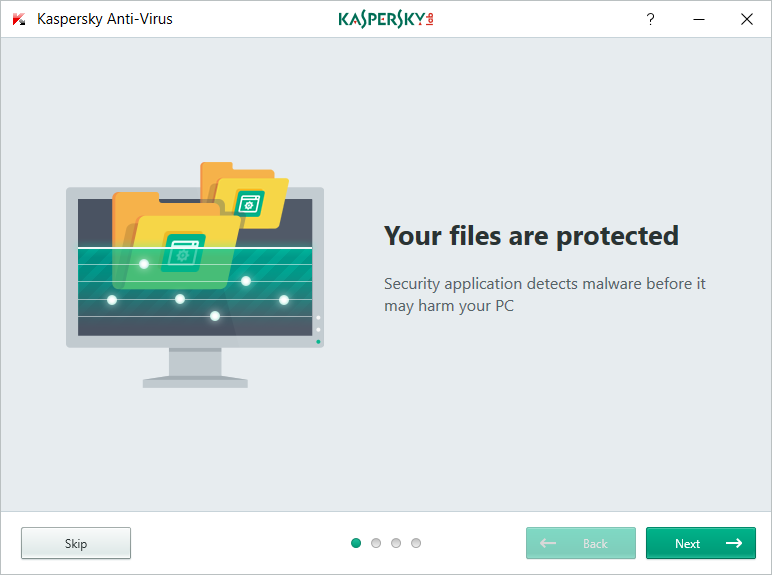
Task: Select the first page indicator dot
Action: [x=356, y=543]
